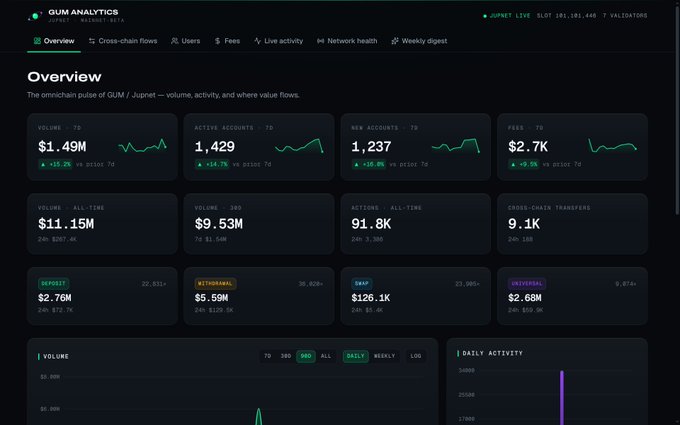680x425 pixels.
Task: Click the 1,237 new accounts value
Action: (x=371, y=147)
